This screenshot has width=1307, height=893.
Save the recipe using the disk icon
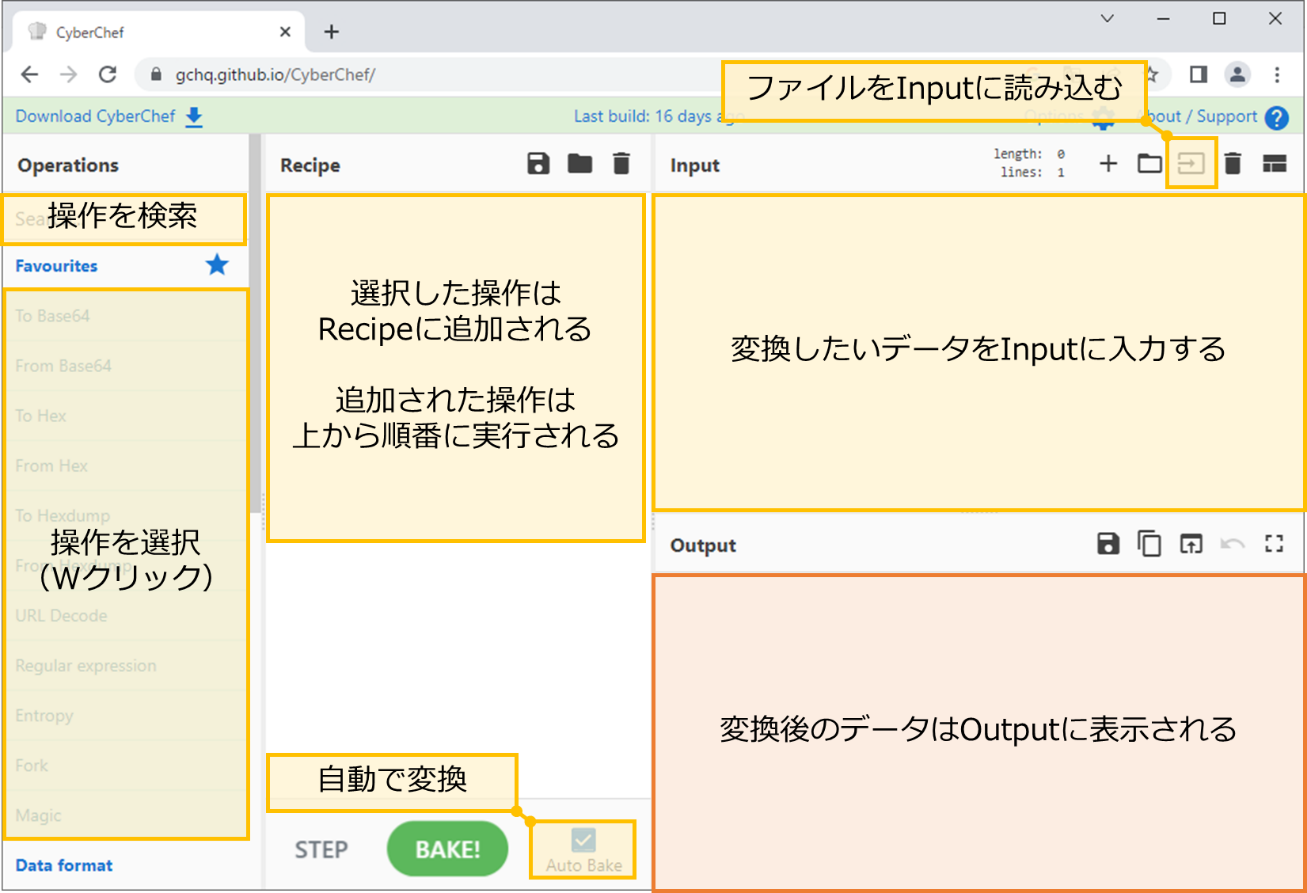(538, 164)
